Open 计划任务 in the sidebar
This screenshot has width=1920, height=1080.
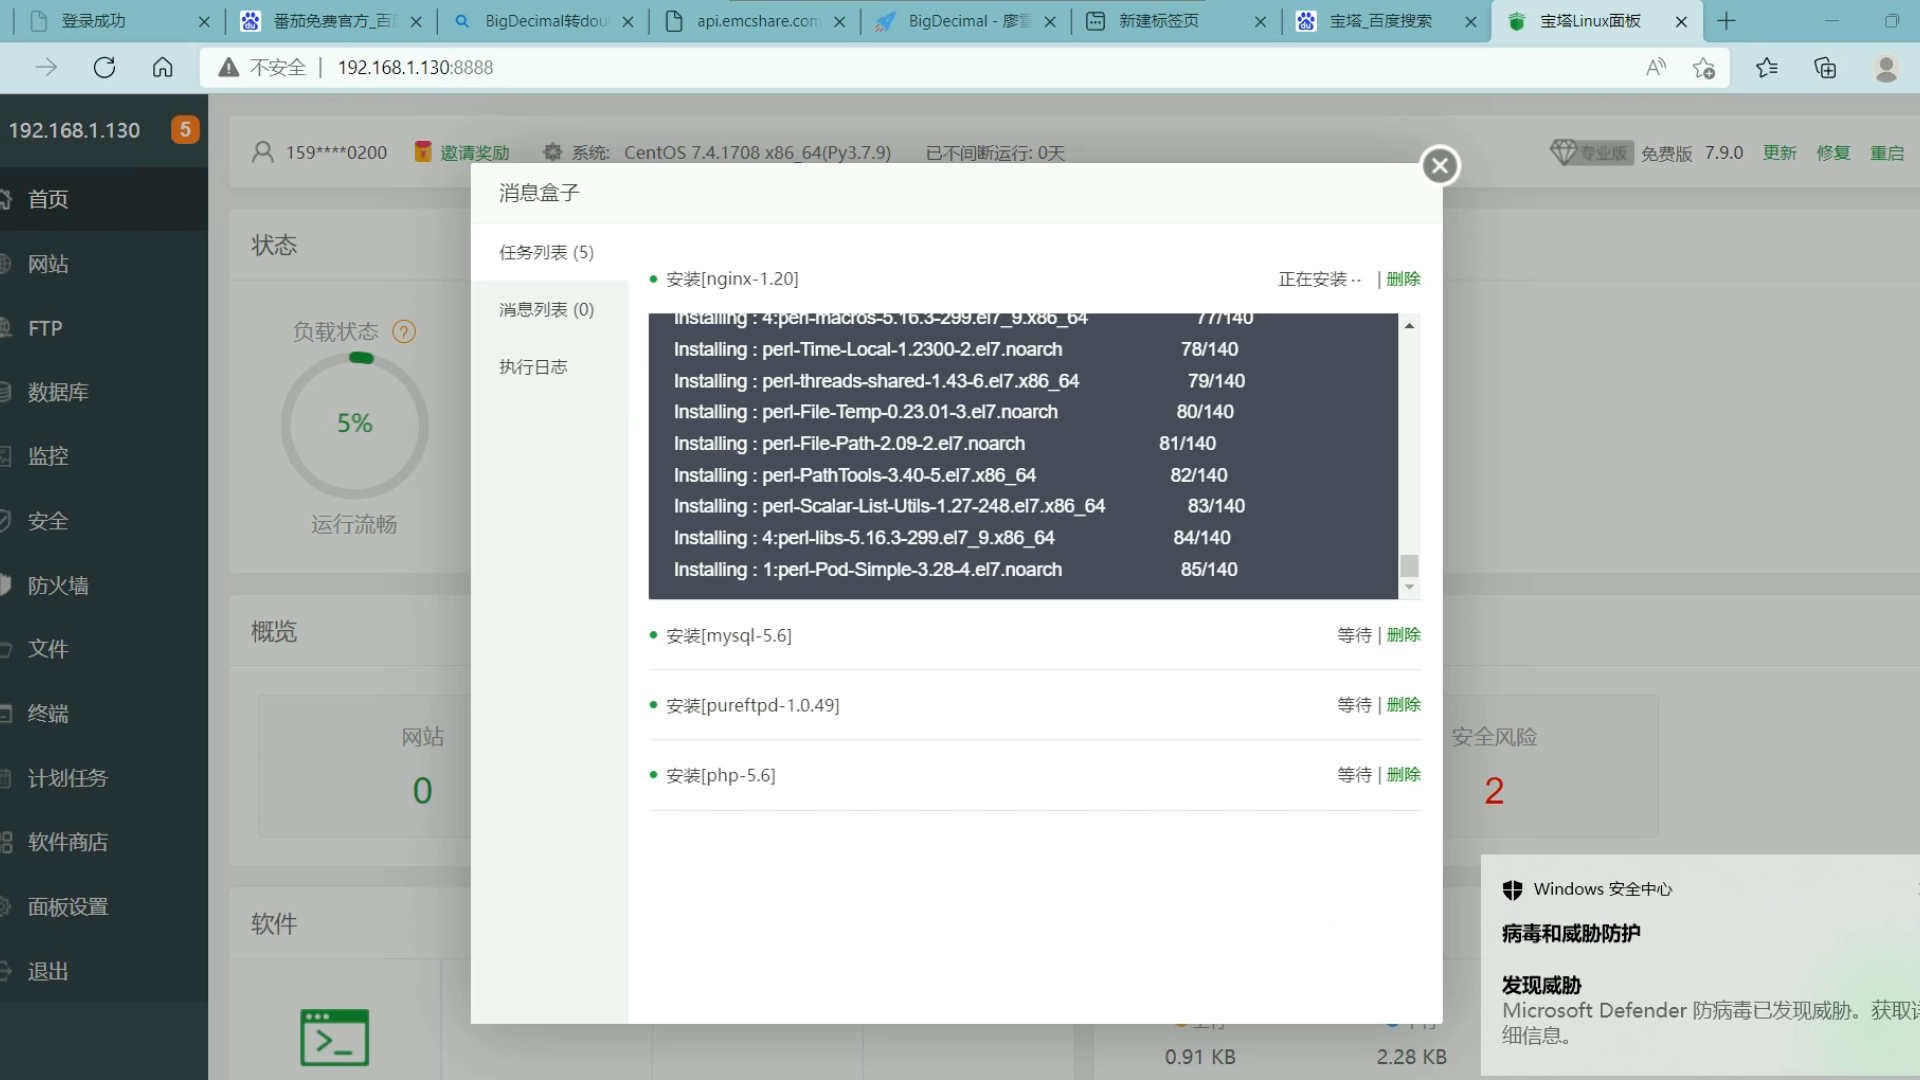(x=104, y=778)
